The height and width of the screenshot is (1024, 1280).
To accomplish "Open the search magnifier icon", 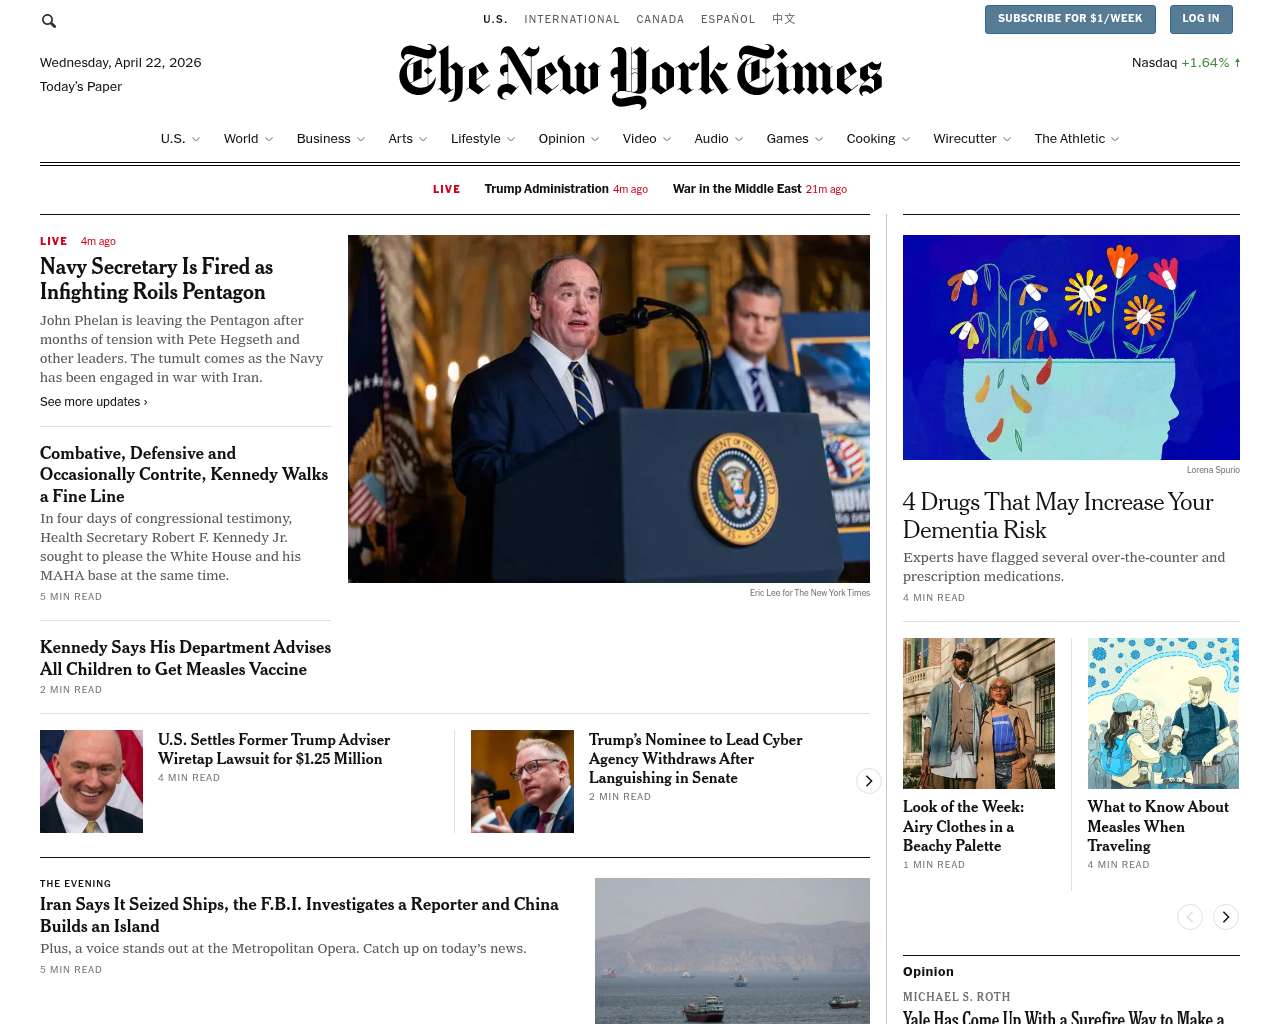I will pyautogui.click(x=49, y=20).
